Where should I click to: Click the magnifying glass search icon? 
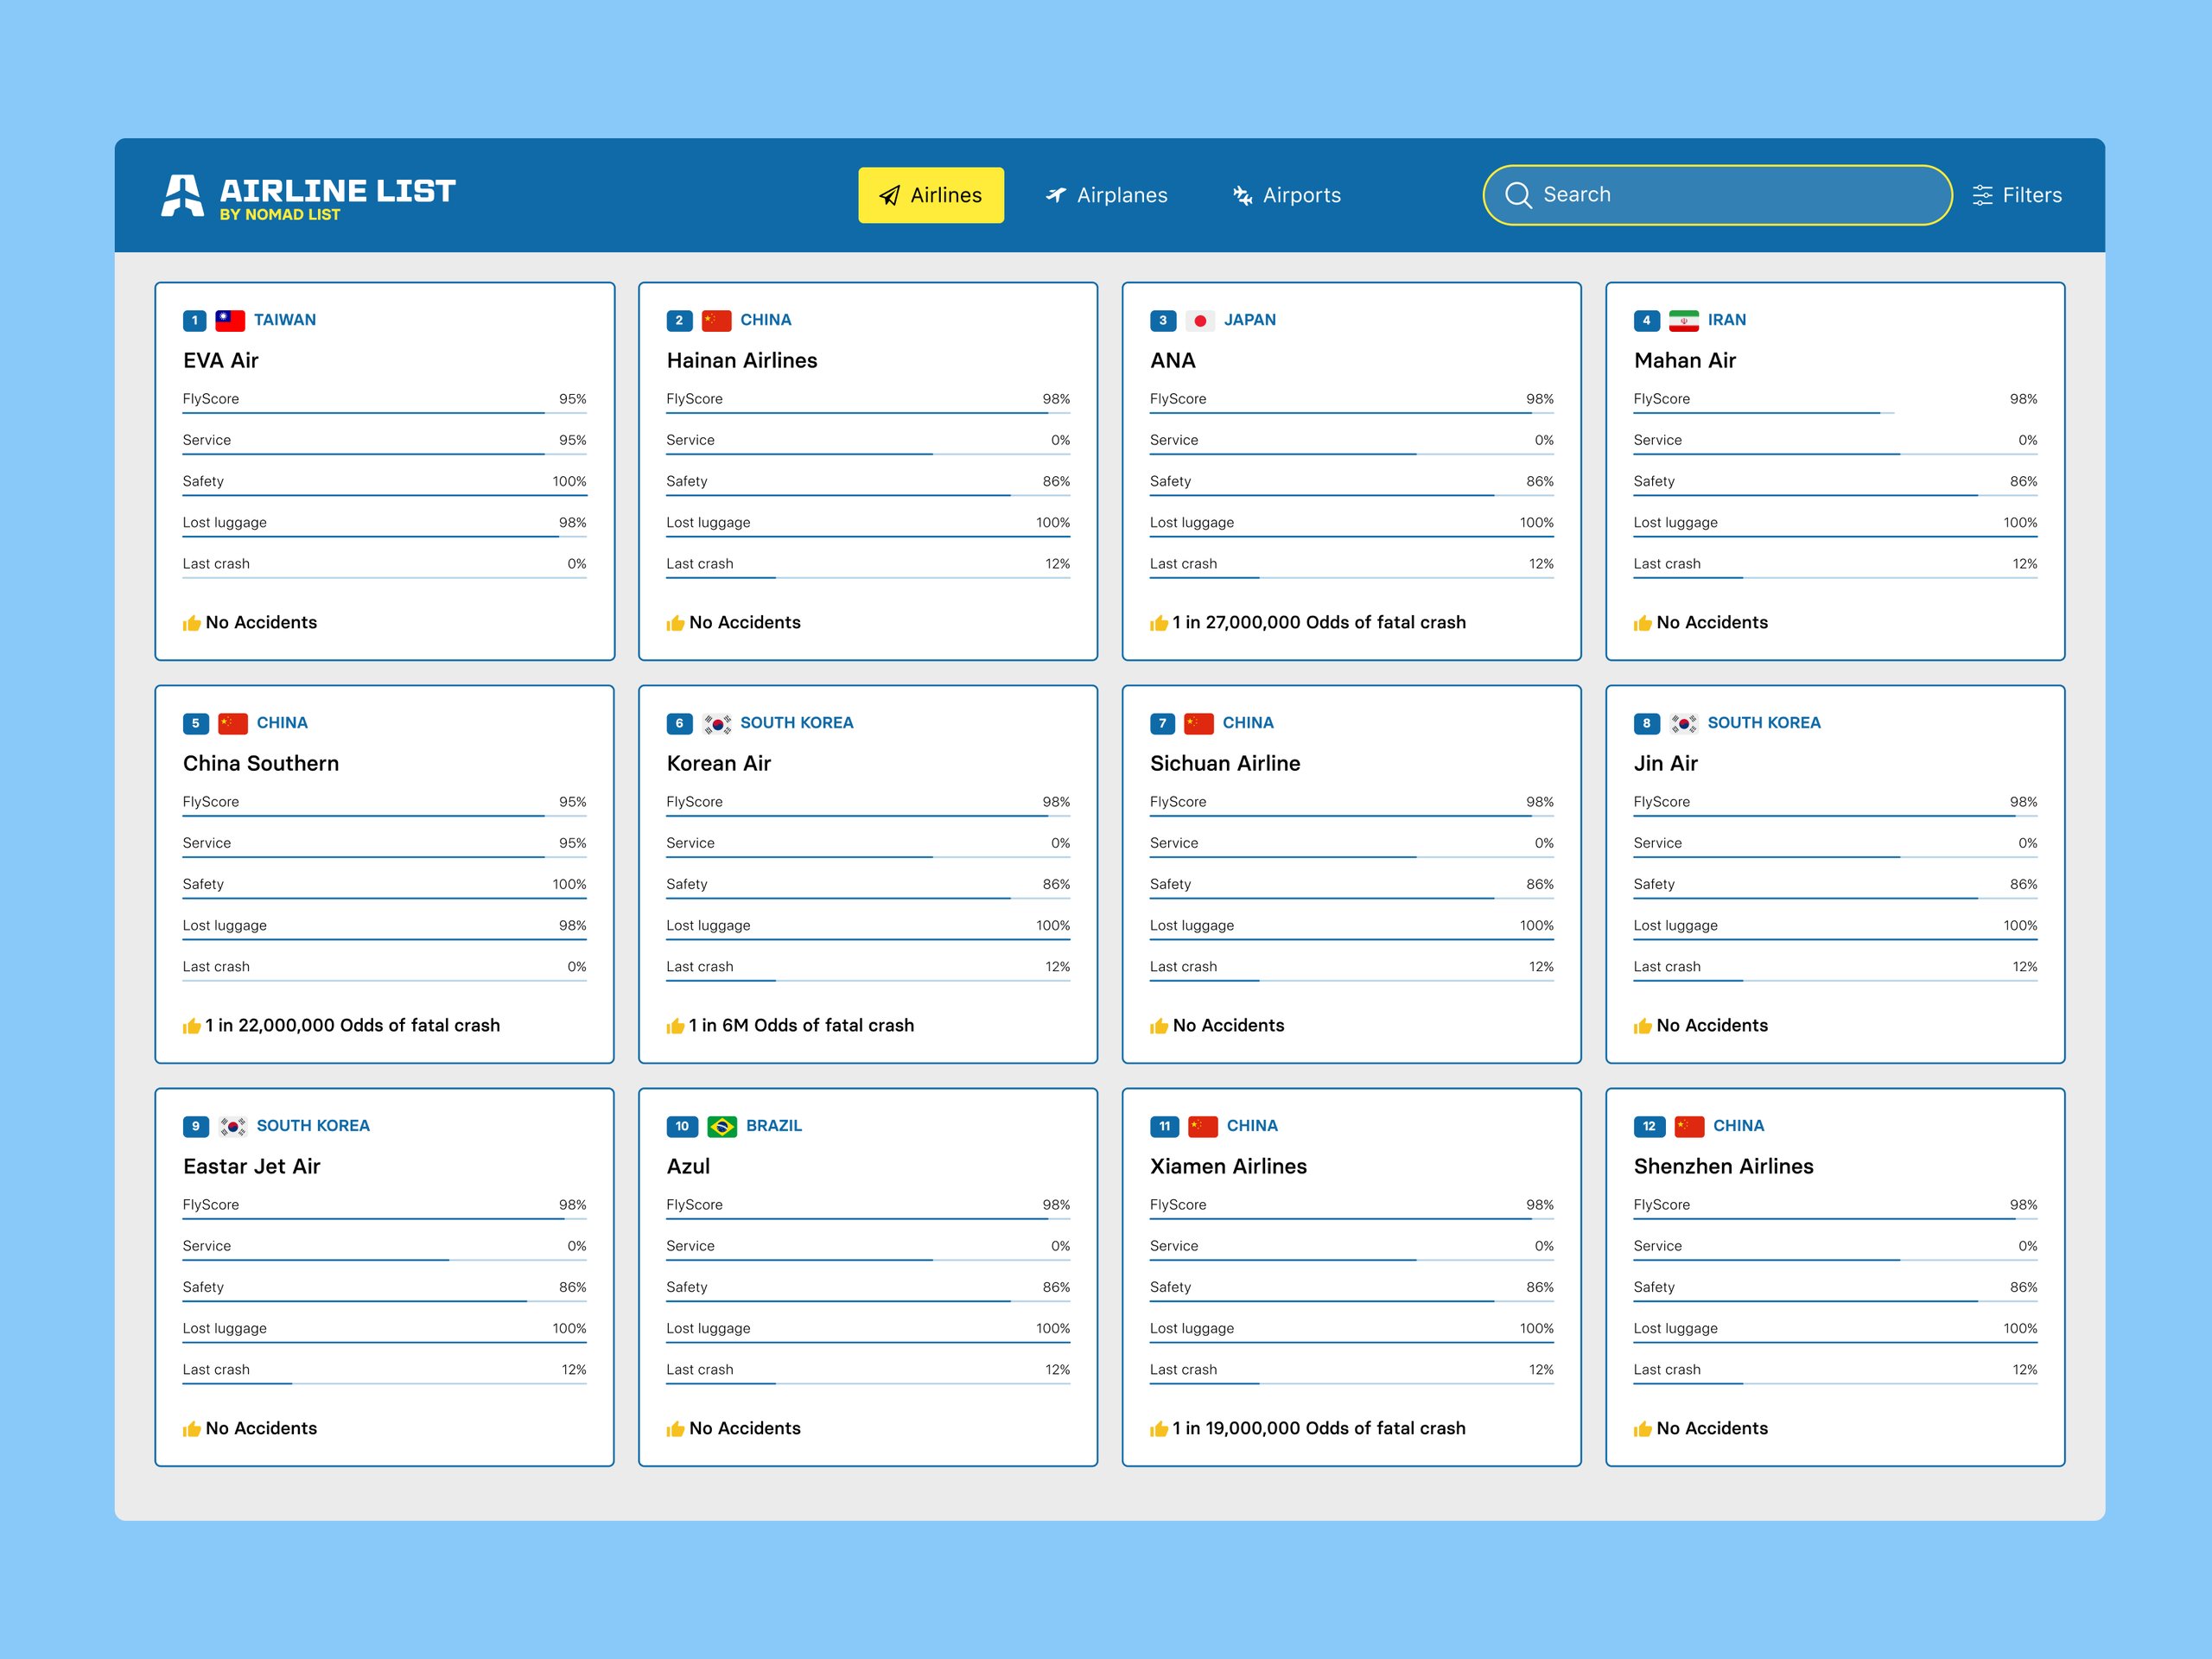click(x=1518, y=195)
